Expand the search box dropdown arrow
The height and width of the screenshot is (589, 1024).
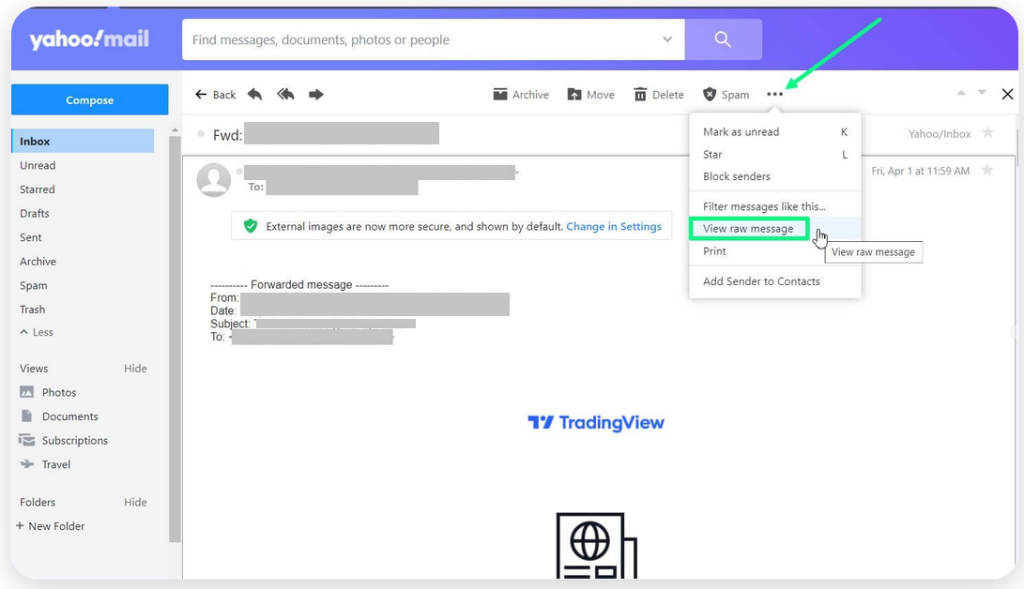tap(667, 40)
